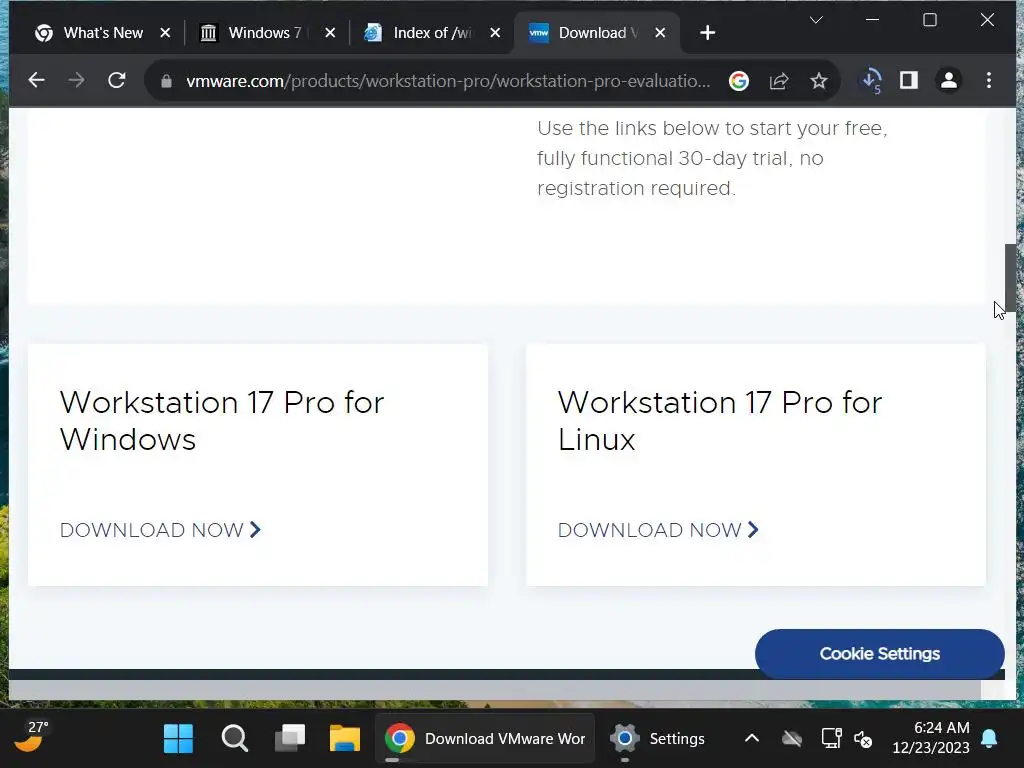Open Chrome three-dot menu
Image resolution: width=1024 pixels, height=768 pixels.
pyautogui.click(x=989, y=80)
